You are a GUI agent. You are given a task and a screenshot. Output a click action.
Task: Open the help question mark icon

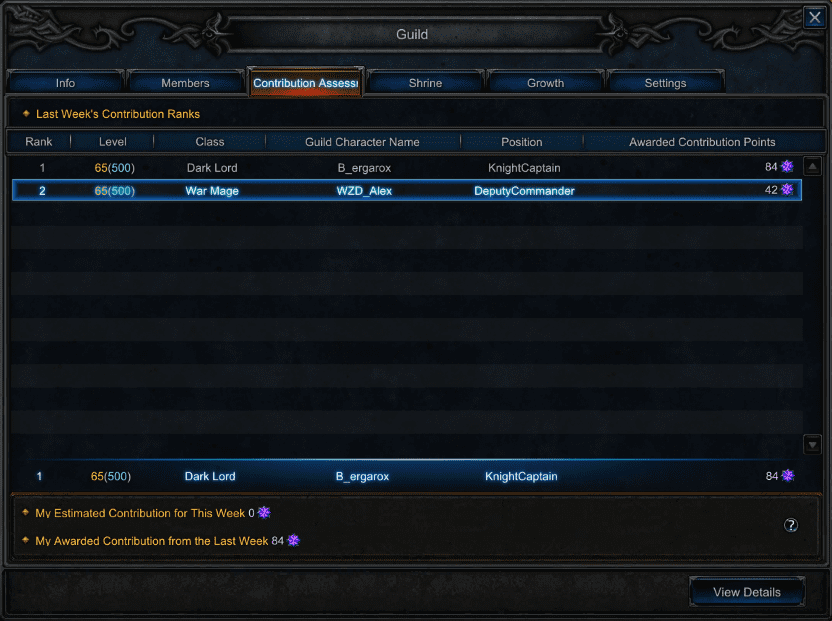click(791, 525)
